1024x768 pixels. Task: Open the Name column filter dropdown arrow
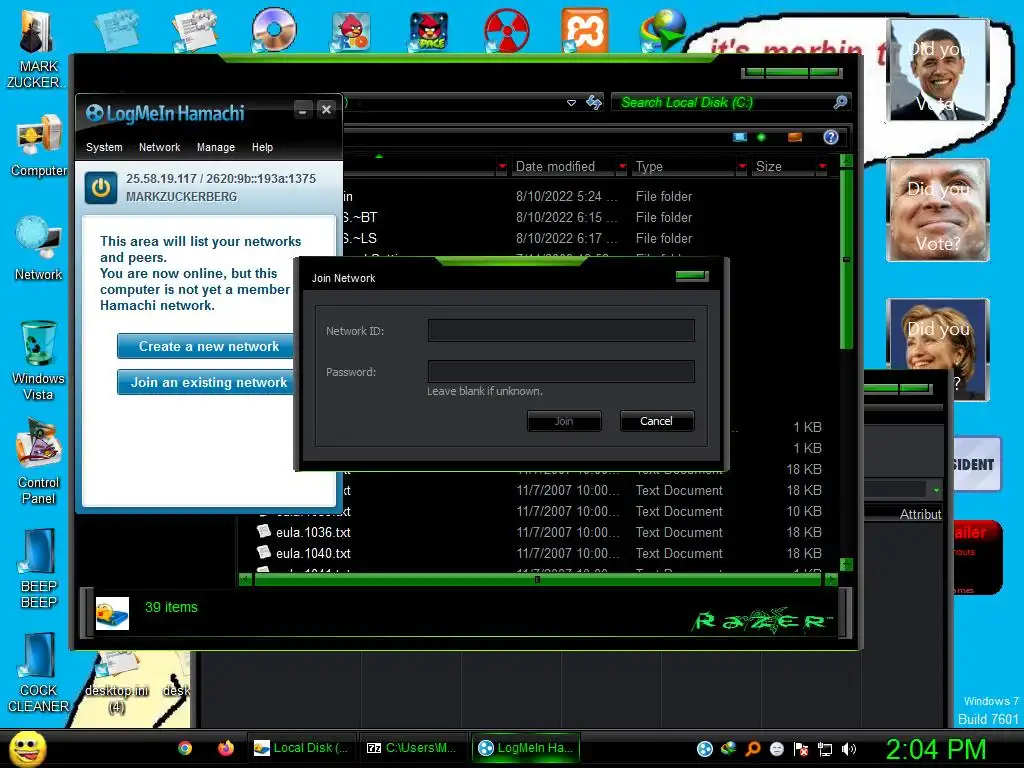click(502, 167)
